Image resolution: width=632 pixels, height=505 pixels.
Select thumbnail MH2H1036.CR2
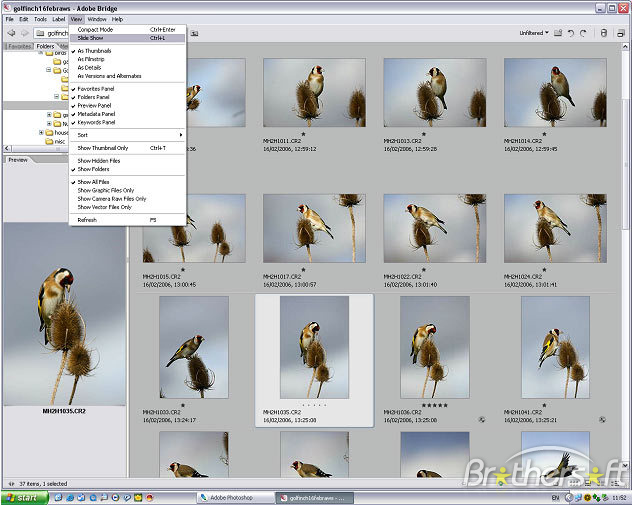click(x=435, y=347)
